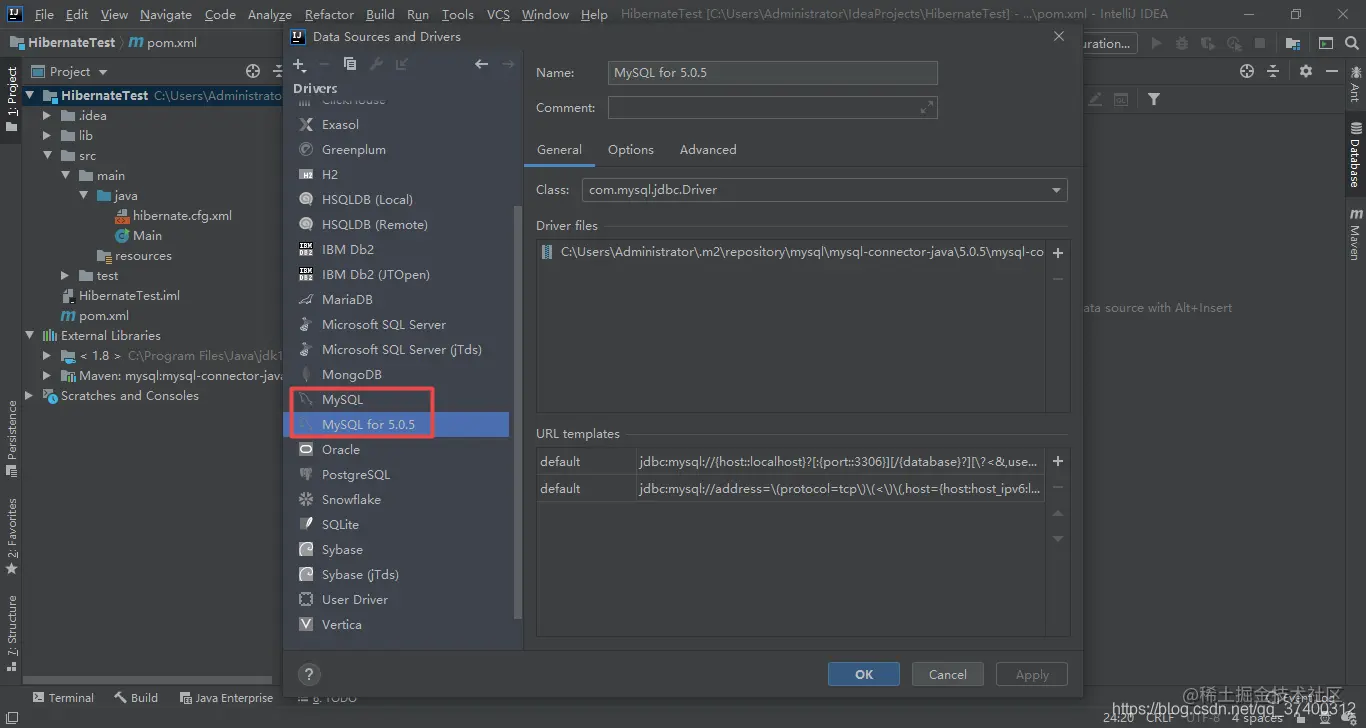Collapse the HibernateTest project root
Viewport: 1366px width, 728px height.
coord(30,96)
